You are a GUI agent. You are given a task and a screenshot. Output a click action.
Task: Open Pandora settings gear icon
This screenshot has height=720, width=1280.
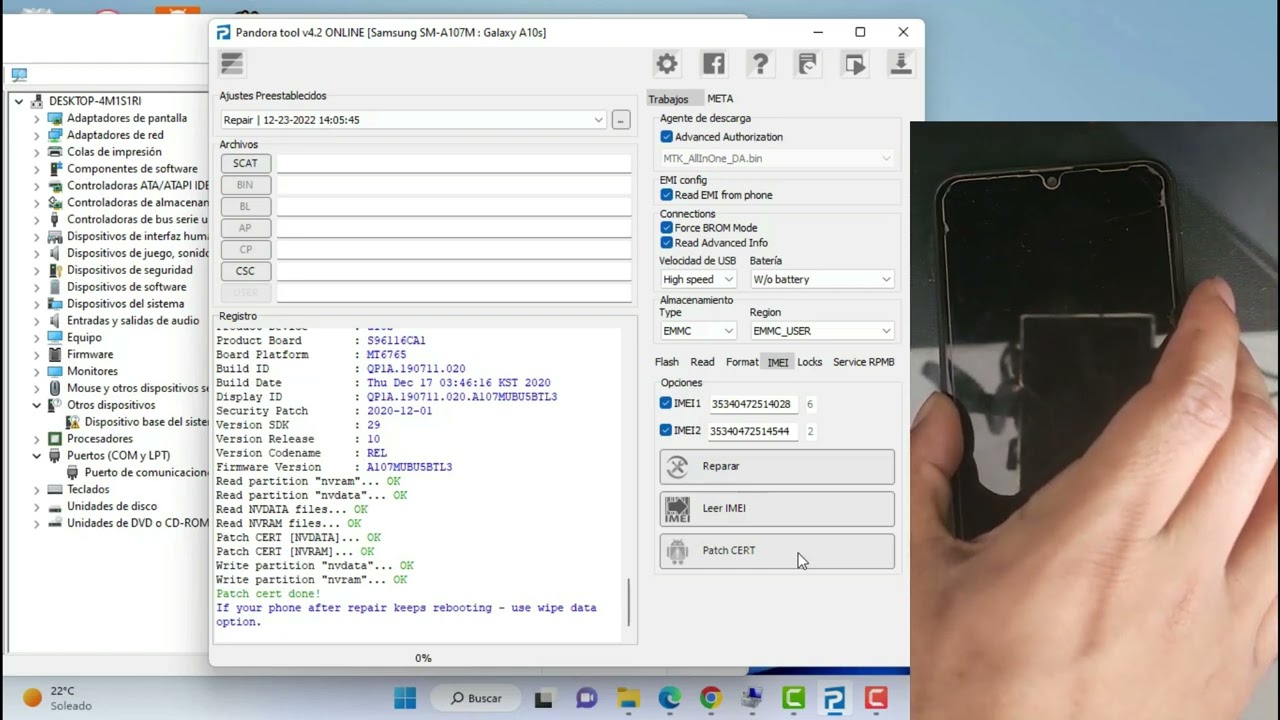click(x=667, y=65)
